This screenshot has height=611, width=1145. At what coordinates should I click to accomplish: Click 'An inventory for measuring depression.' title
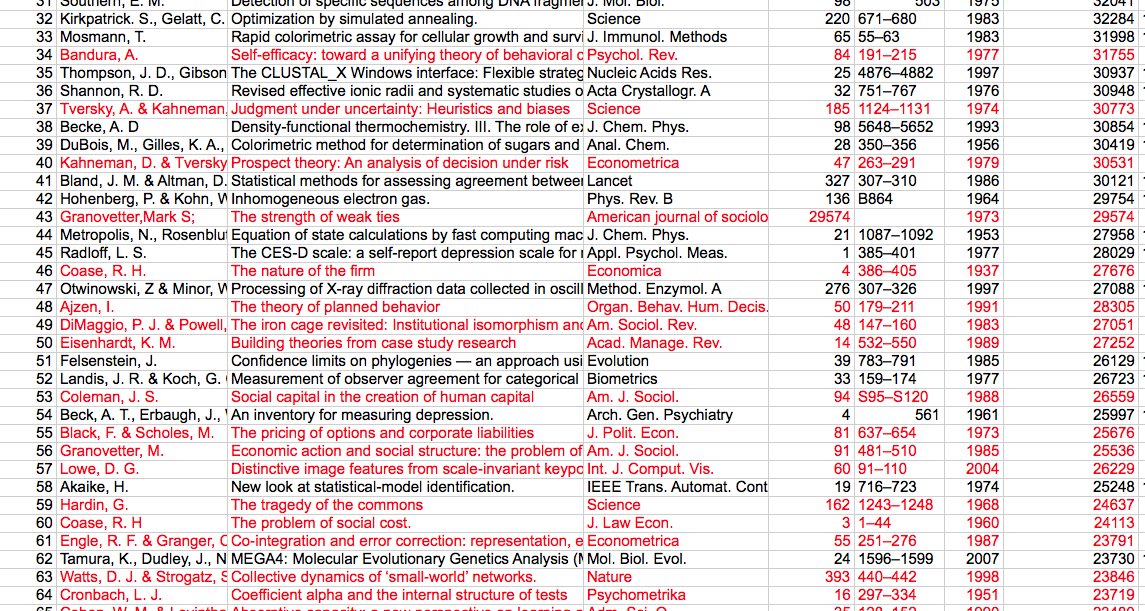406,415
